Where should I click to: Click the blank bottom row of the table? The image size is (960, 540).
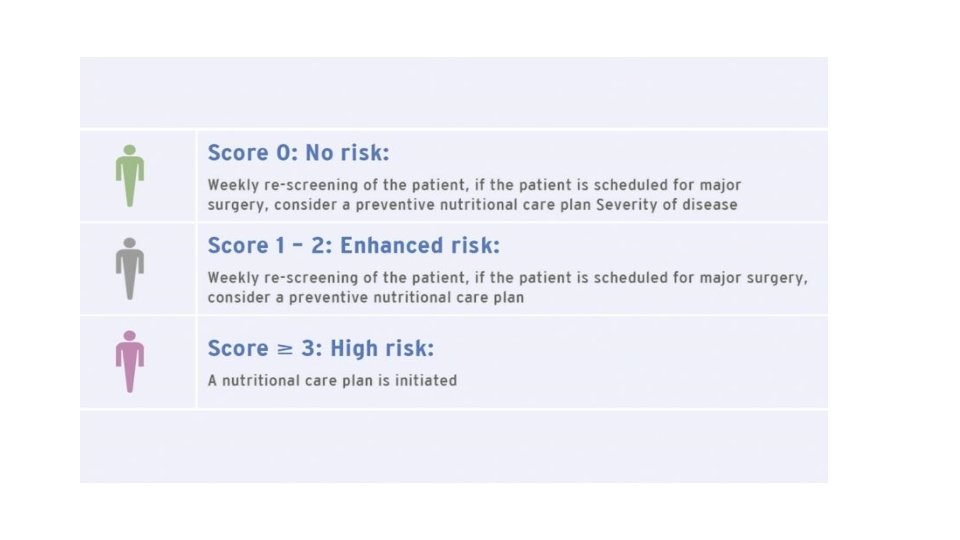(x=453, y=446)
